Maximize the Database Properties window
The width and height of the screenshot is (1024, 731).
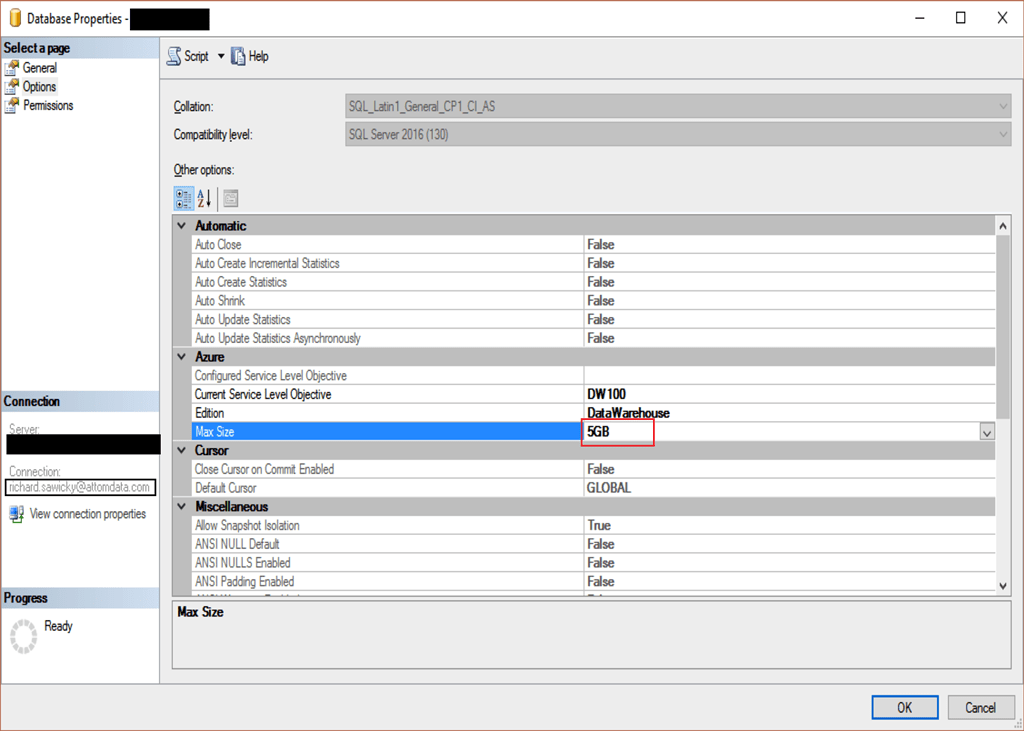[x=961, y=18]
